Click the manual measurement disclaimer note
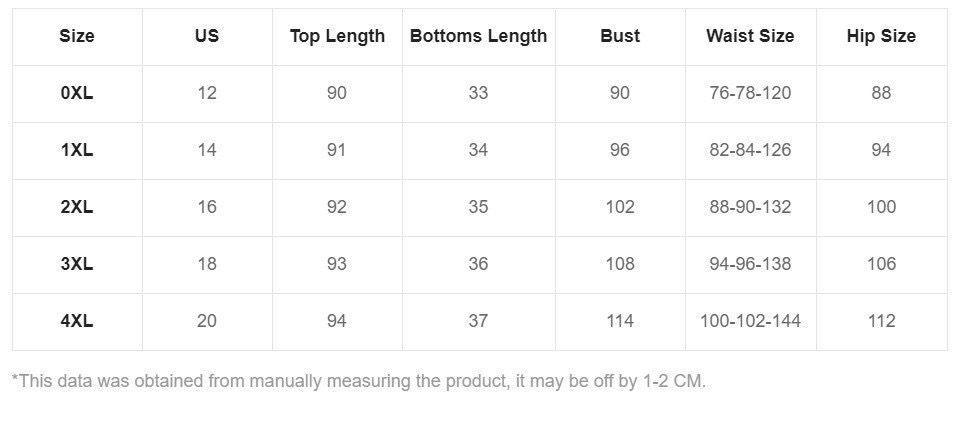 [358, 381]
